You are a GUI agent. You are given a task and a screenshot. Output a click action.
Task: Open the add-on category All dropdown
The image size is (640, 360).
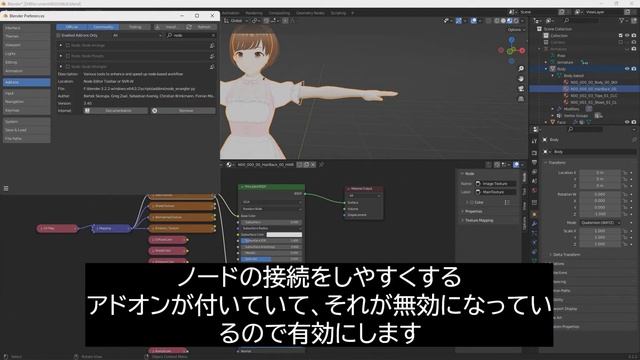137,36
